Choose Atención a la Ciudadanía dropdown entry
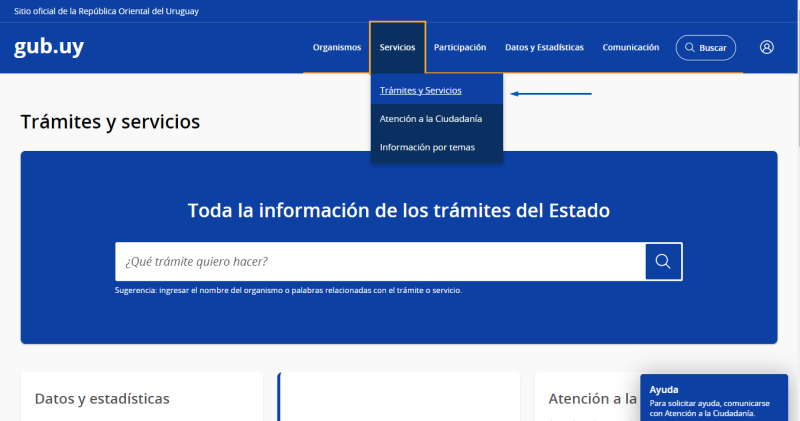Screen dimensions: 800x421 pos(430,118)
